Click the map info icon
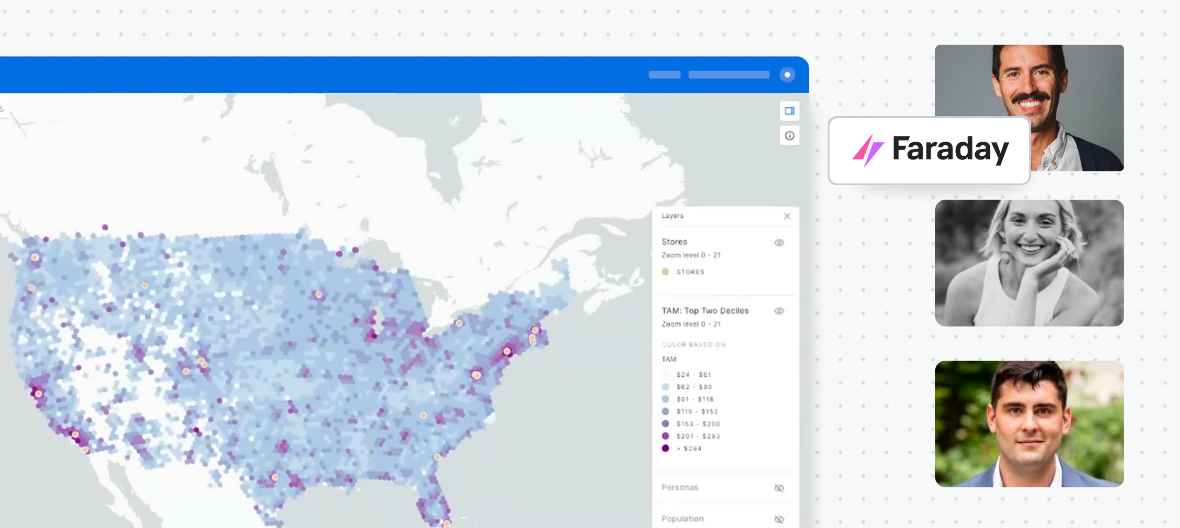Image resolution: width=1180 pixels, height=528 pixels. point(789,136)
